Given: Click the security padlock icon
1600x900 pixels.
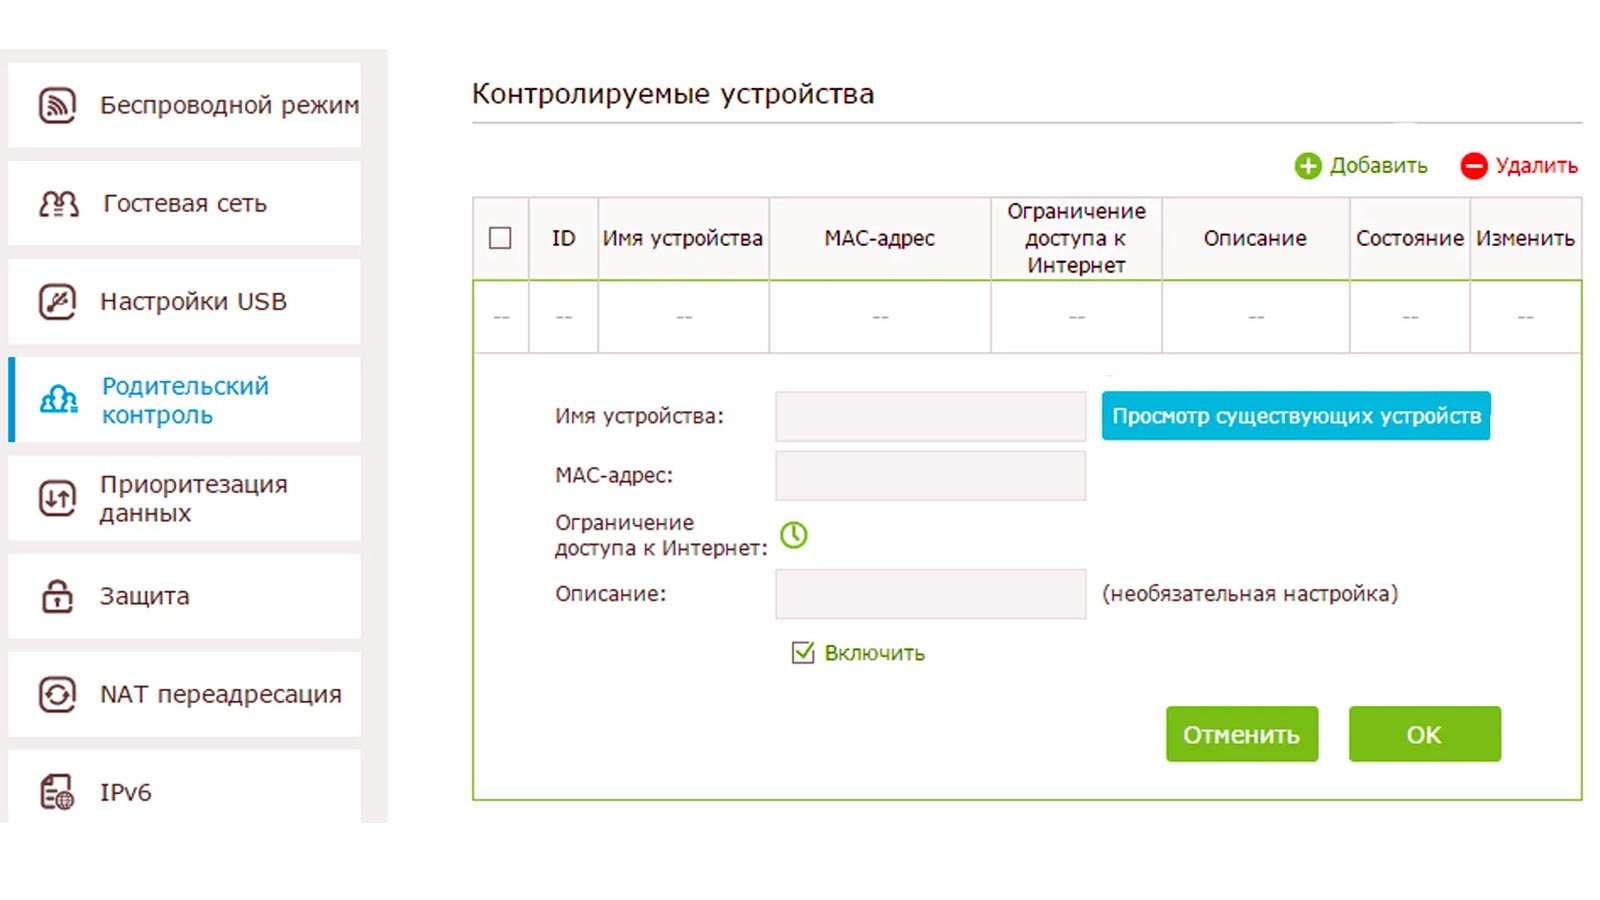Looking at the screenshot, I should point(57,596).
